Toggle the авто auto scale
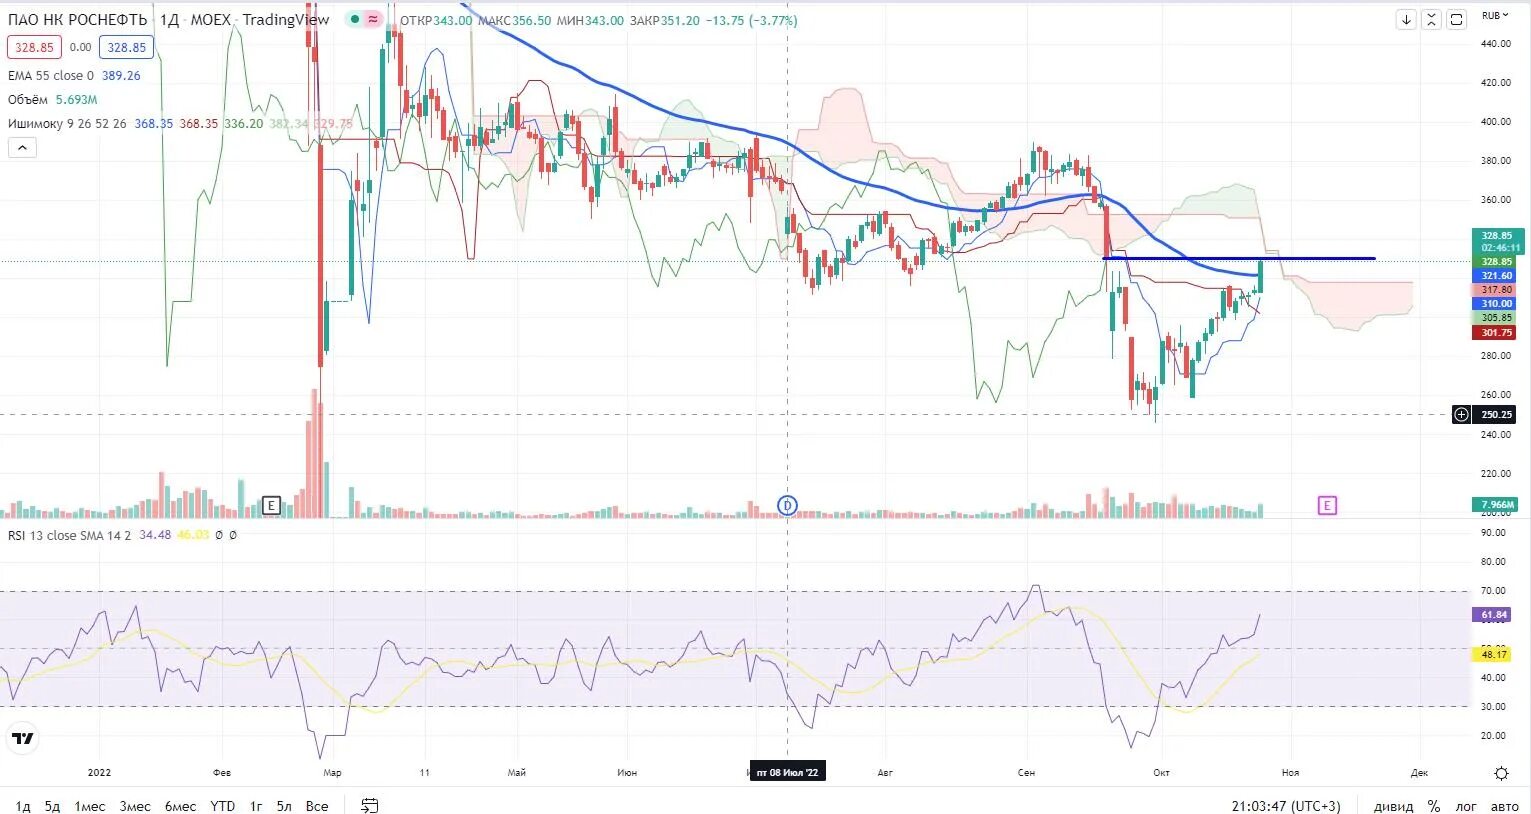Viewport: 1531px width, 814px height. [x=1505, y=806]
